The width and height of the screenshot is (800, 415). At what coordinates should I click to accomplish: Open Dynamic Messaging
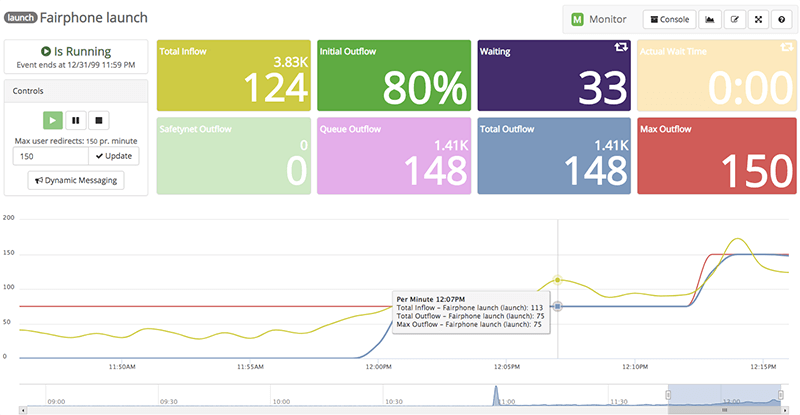(x=76, y=180)
